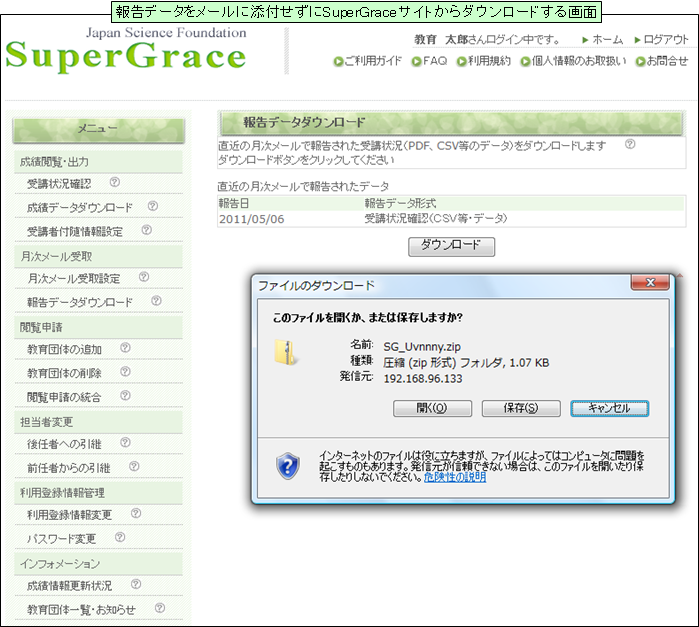Viewport: 699px width, 627px height.
Task: Select 受講者付随情報設定 in the sidebar
Action: click(x=75, y=231)
